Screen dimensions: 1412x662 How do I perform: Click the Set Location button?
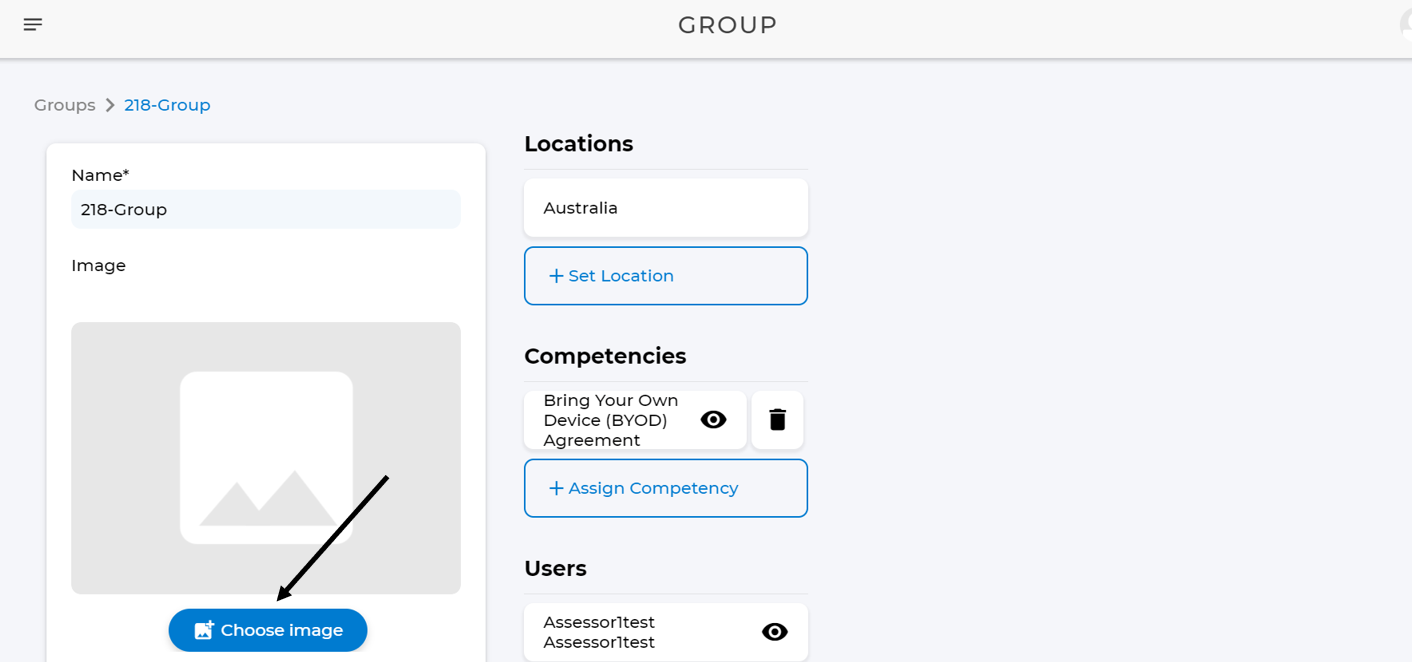click(x=666, y=276)
